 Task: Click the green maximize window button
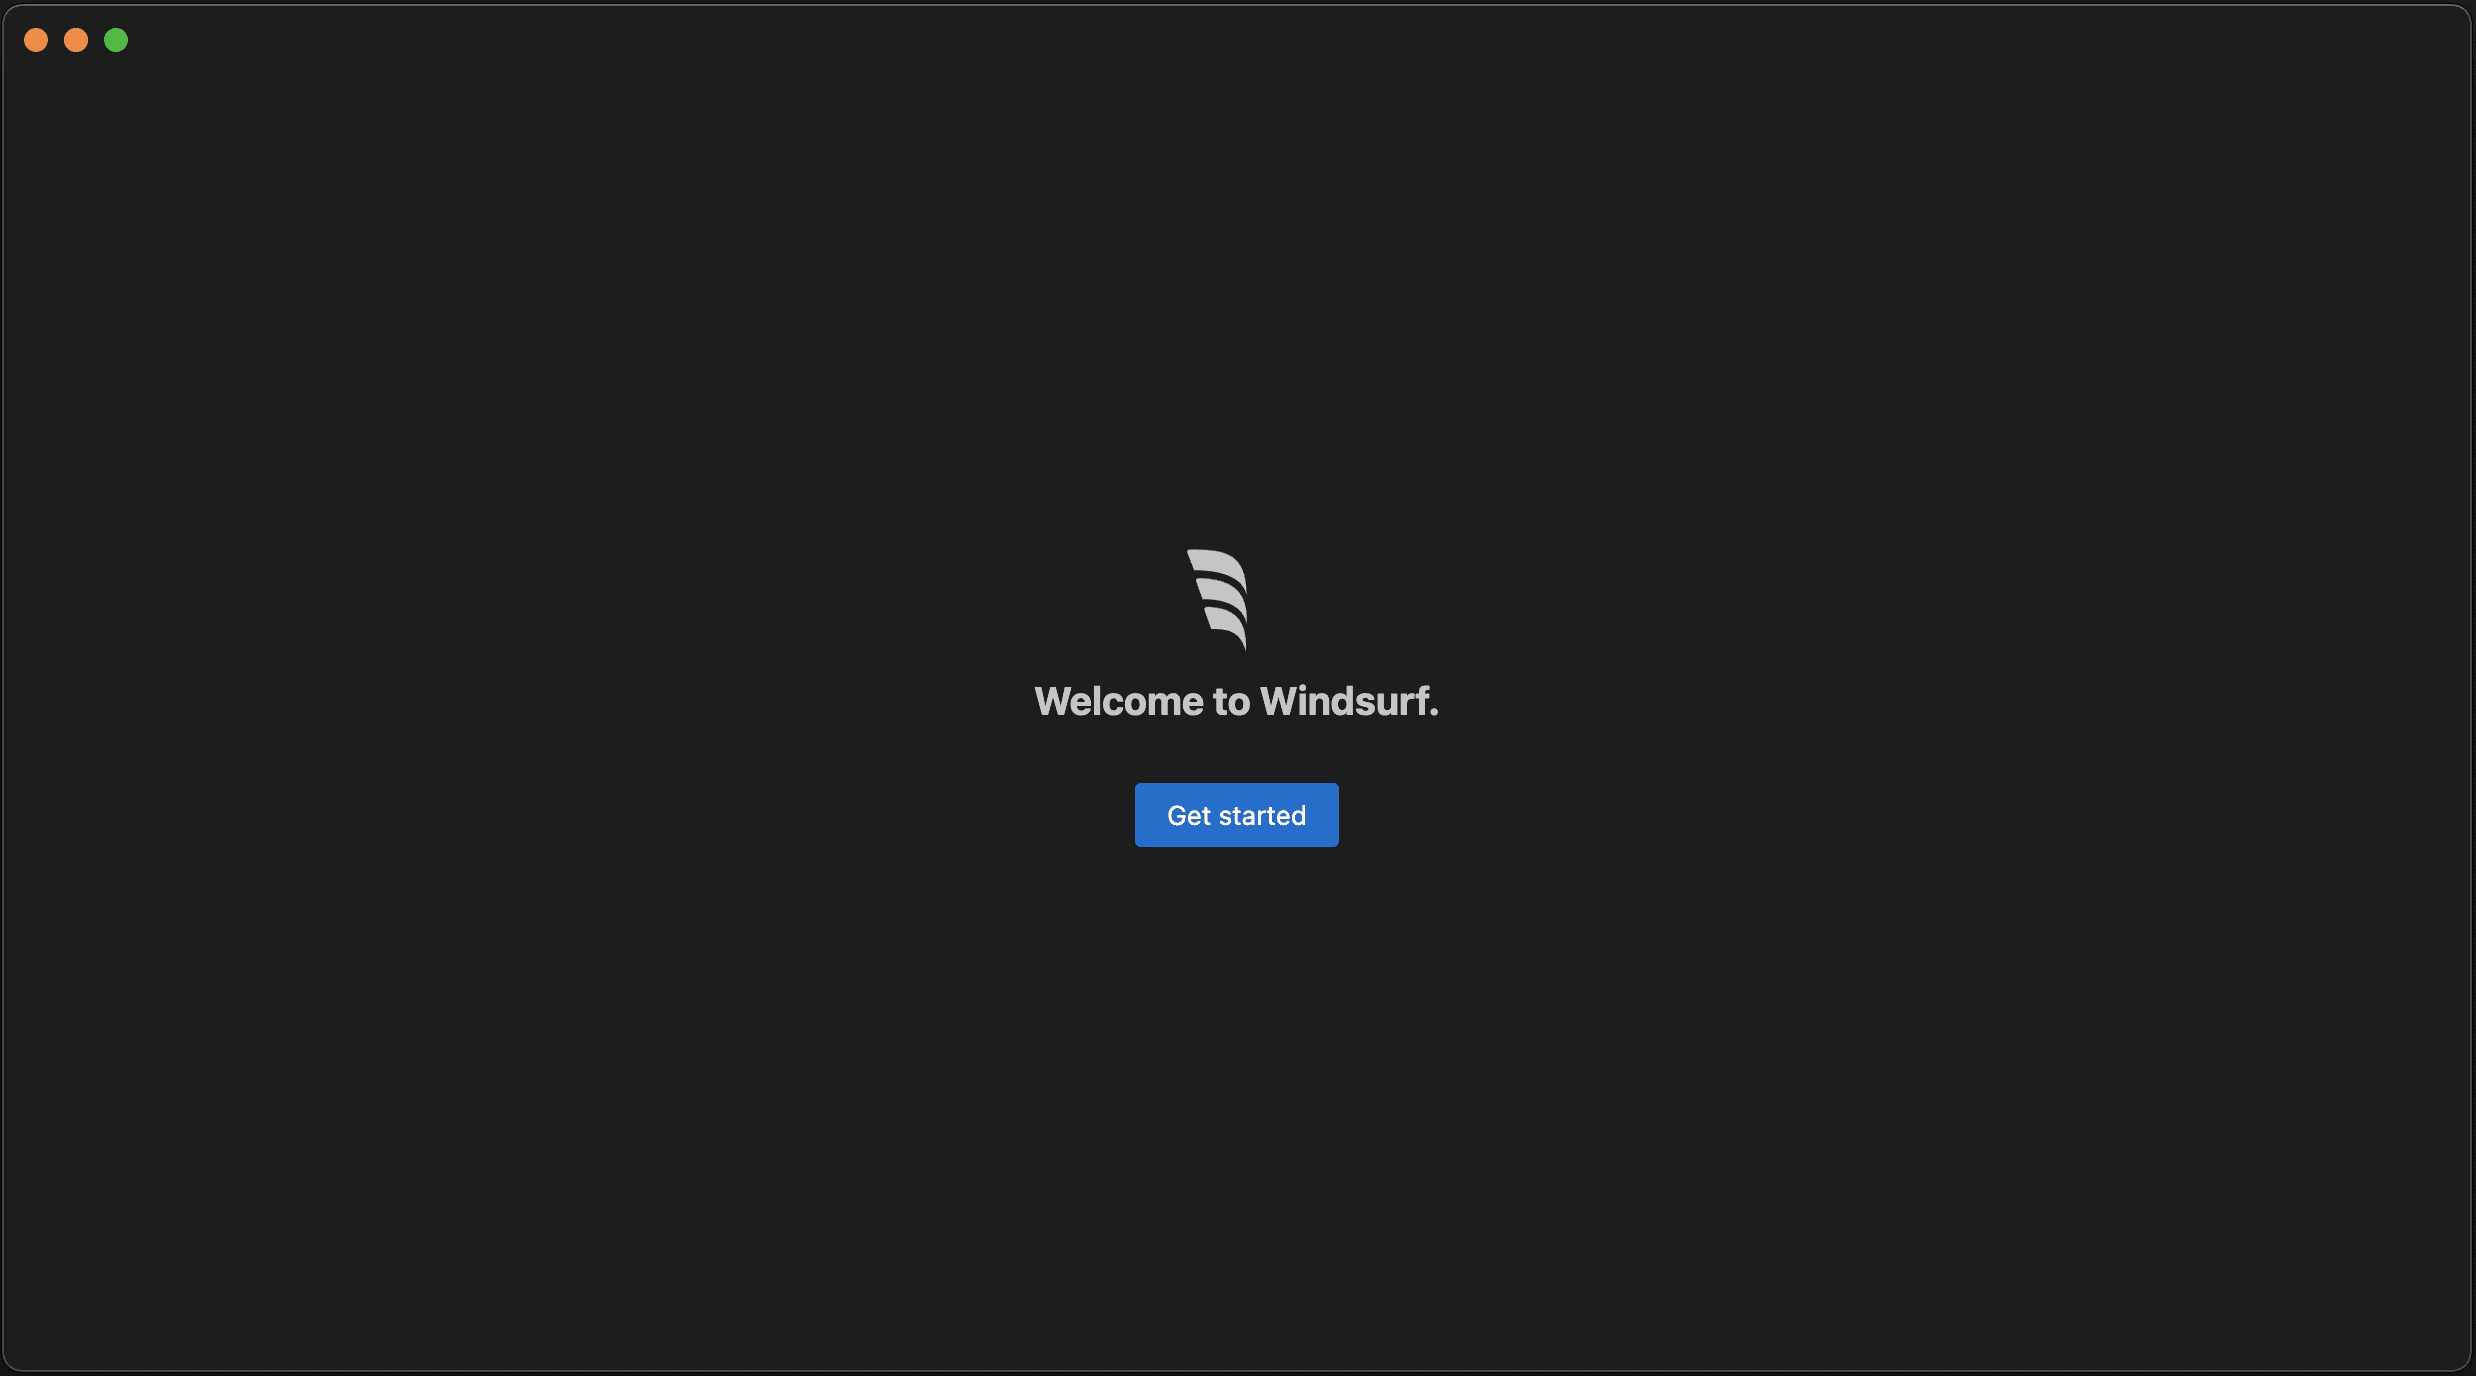115,37
